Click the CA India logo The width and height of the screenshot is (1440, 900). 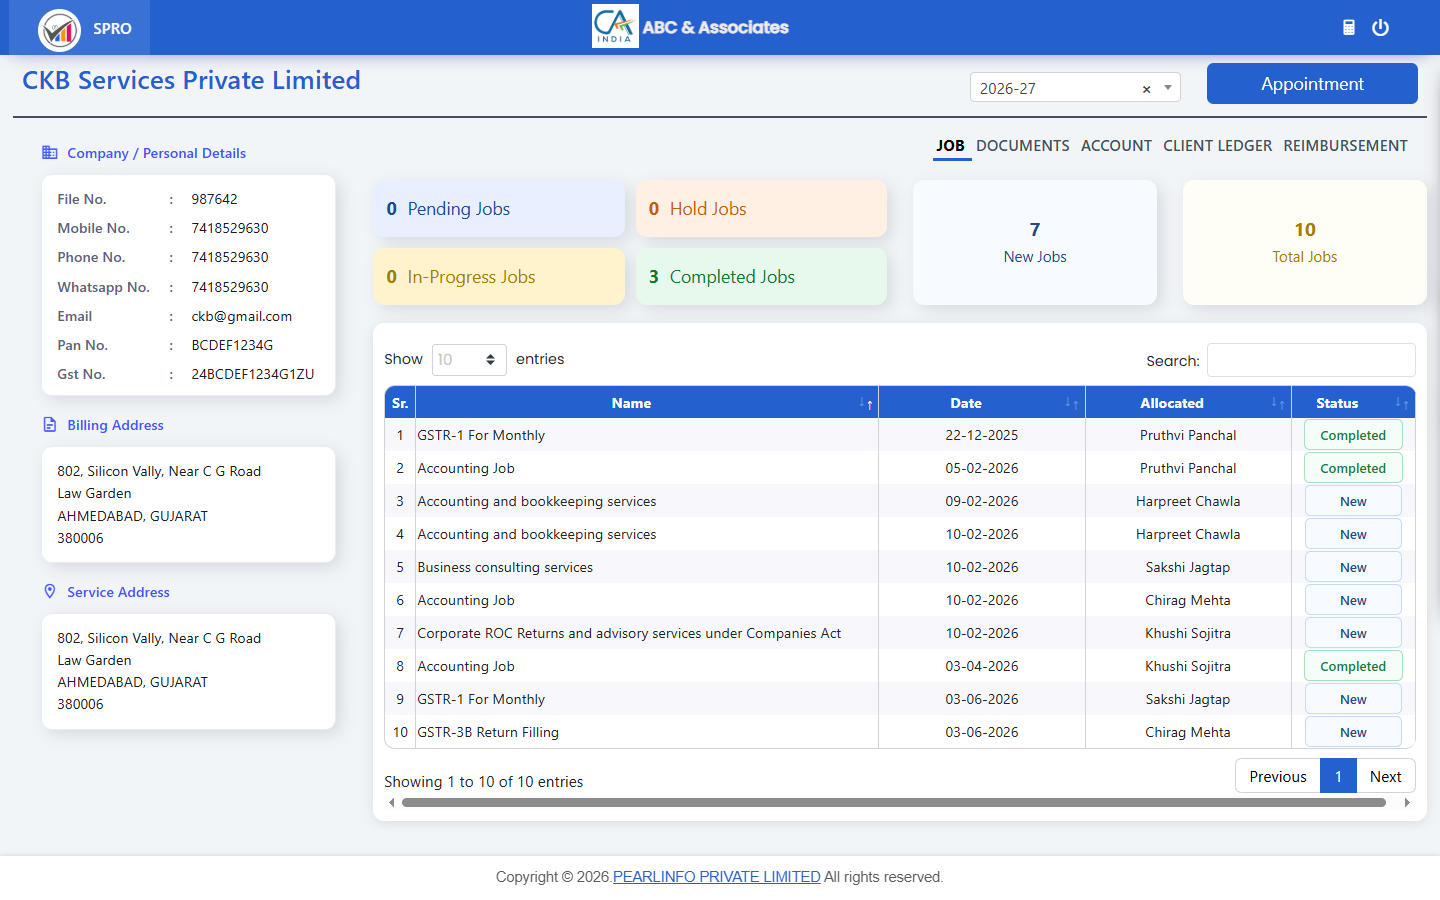[x=615, y=26]
